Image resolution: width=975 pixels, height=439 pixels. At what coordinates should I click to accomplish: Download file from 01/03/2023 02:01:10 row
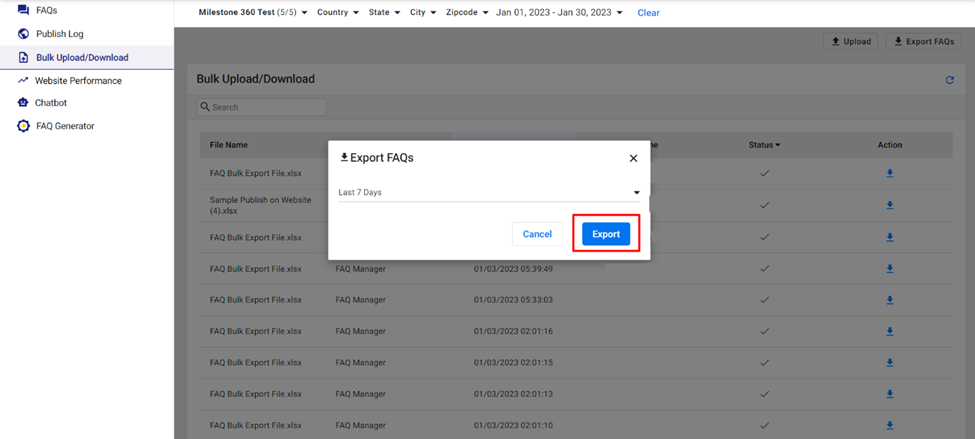pos(890,425)
